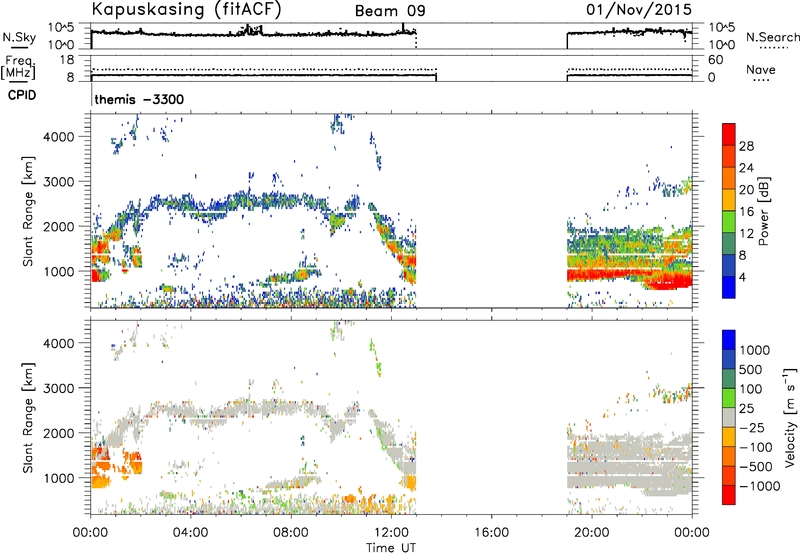The width and height of the screenshot is (800, 554).
Task: Click the velocity panel Slant Range [km] label
Action: 28,417
